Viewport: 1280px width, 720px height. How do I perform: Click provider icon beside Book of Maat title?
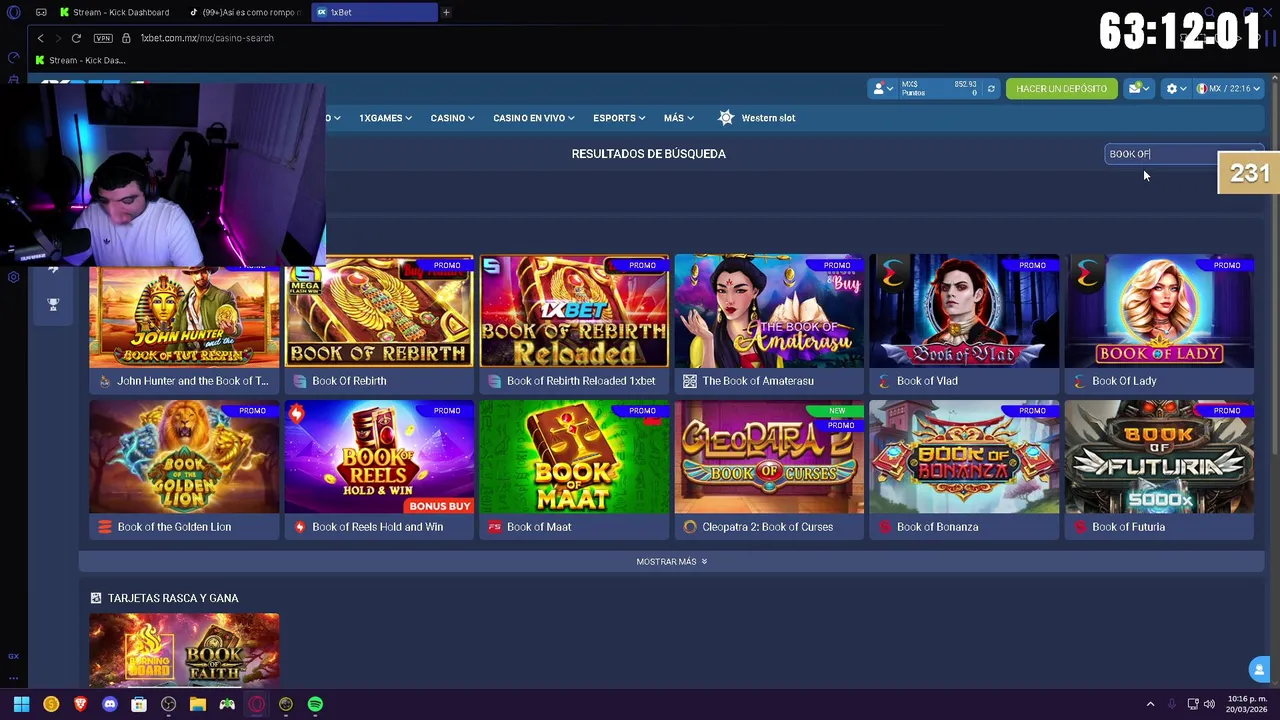[x=494, y=527]
